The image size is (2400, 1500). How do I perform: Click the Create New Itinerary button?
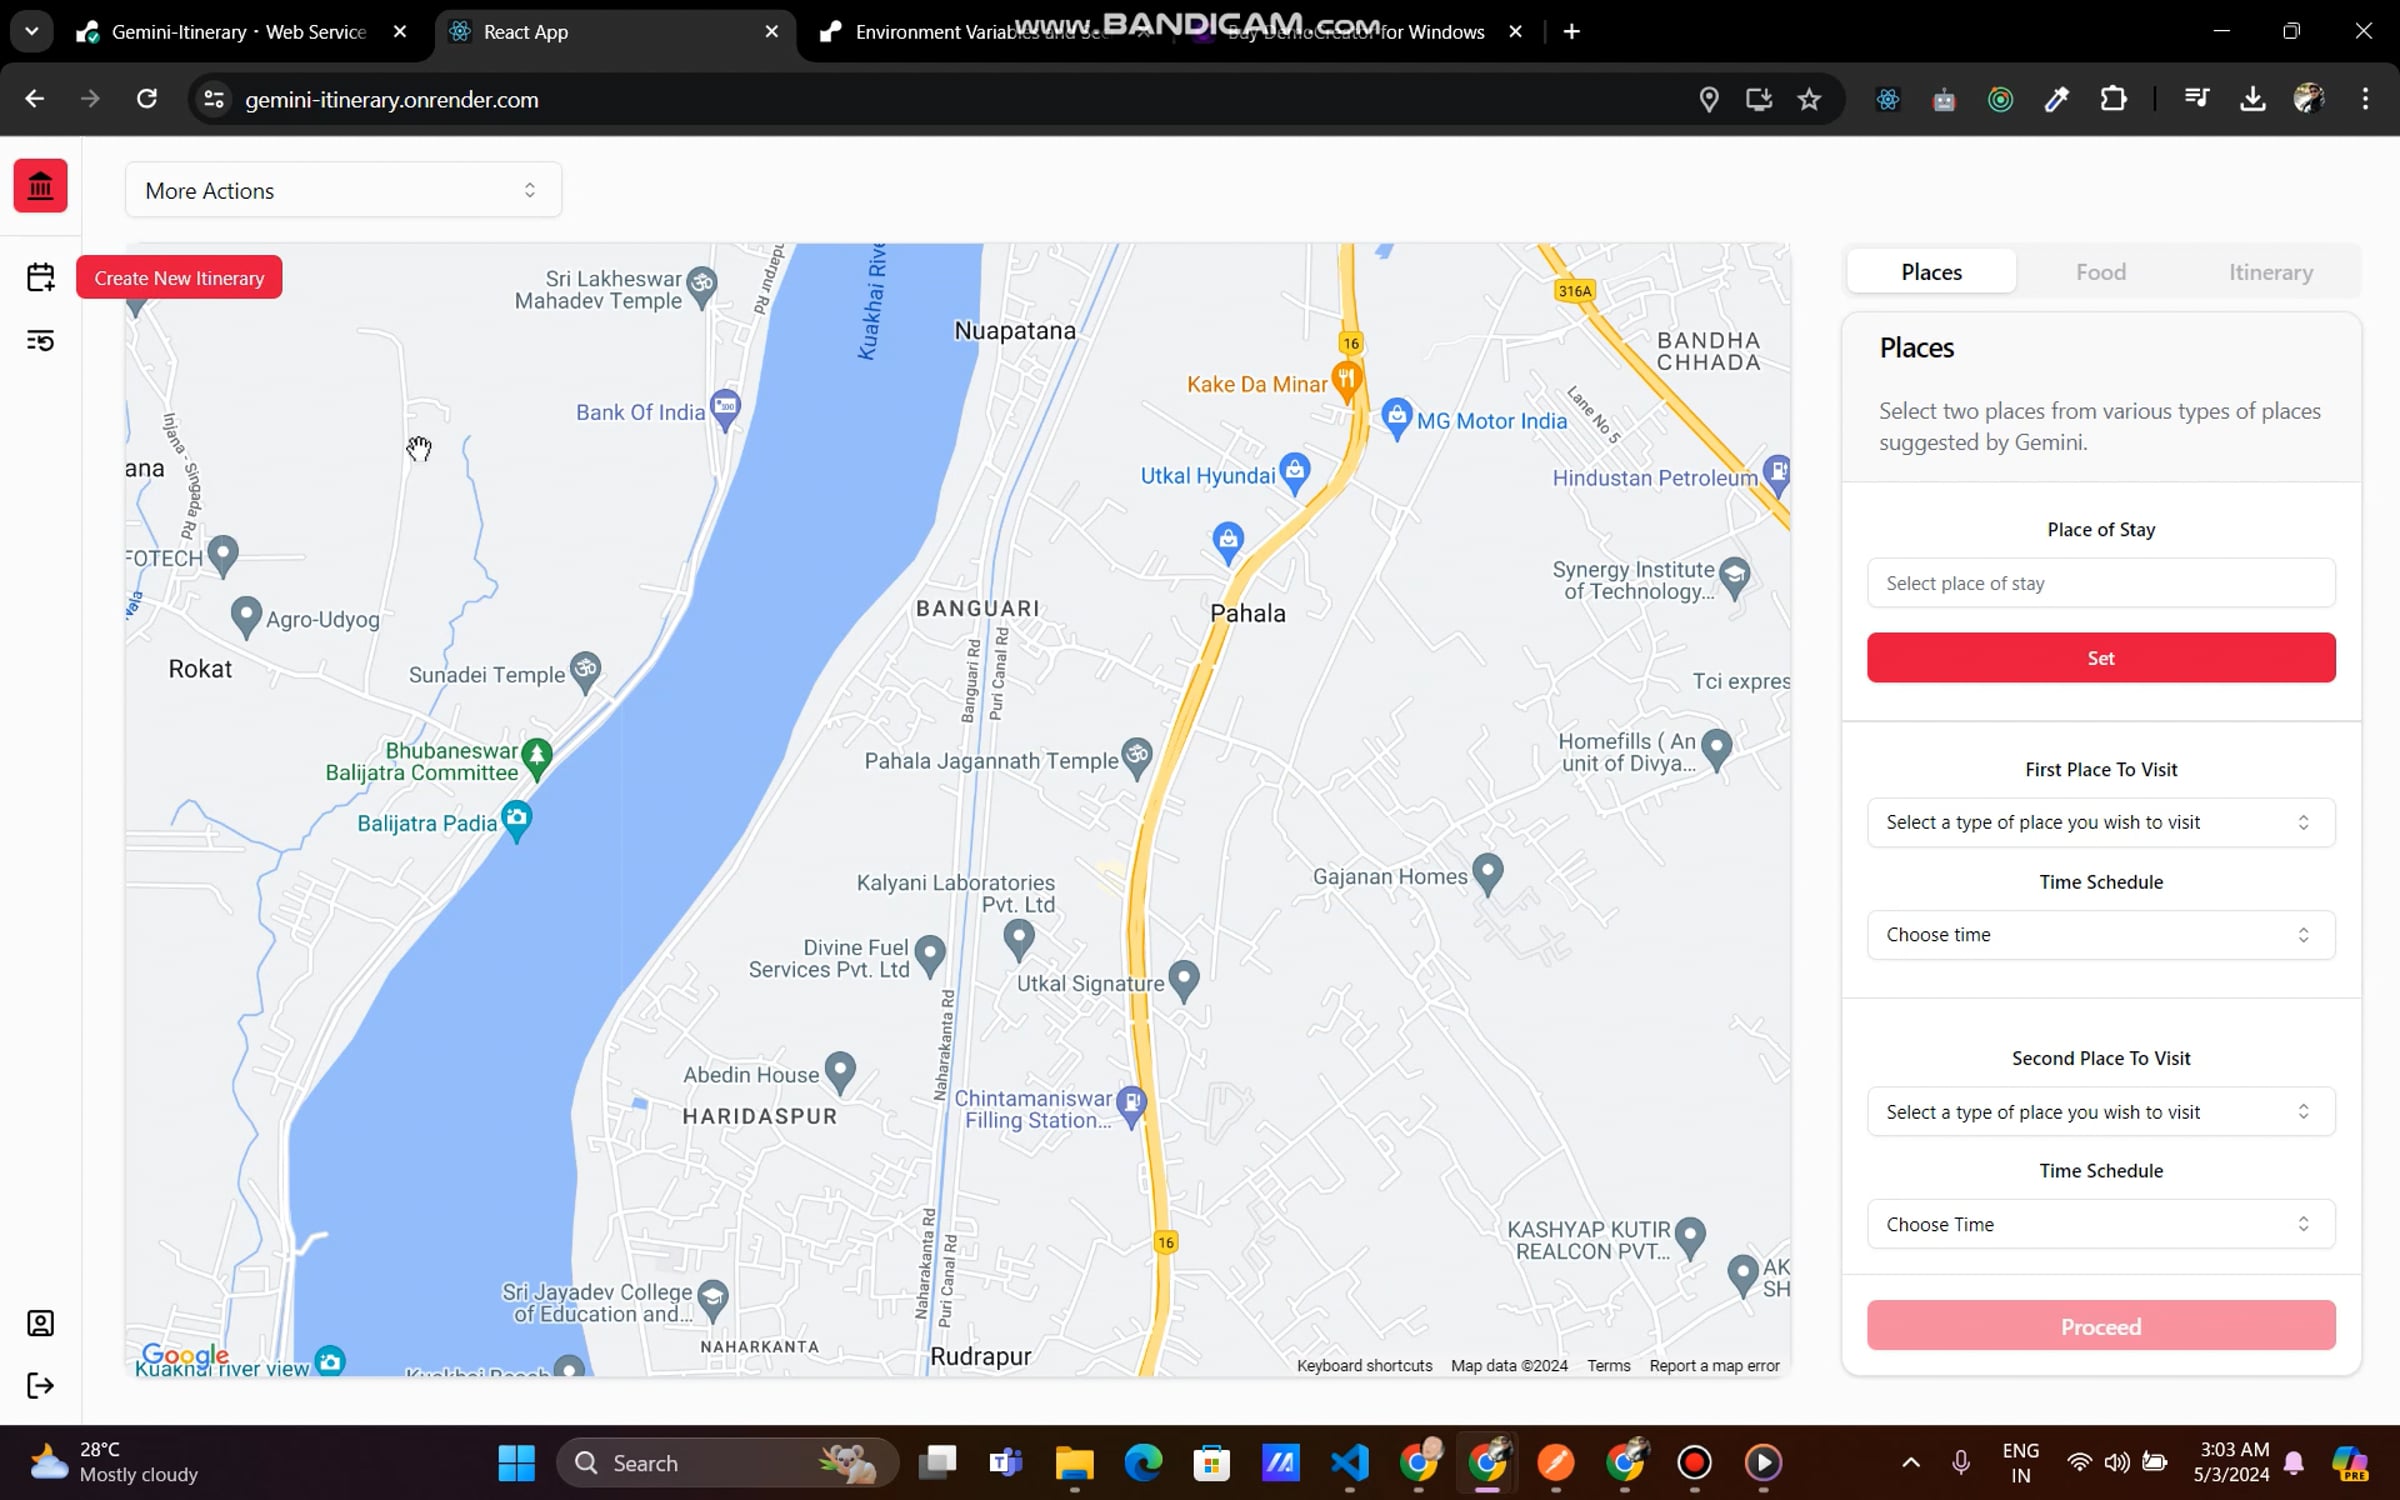coord(179,278)
